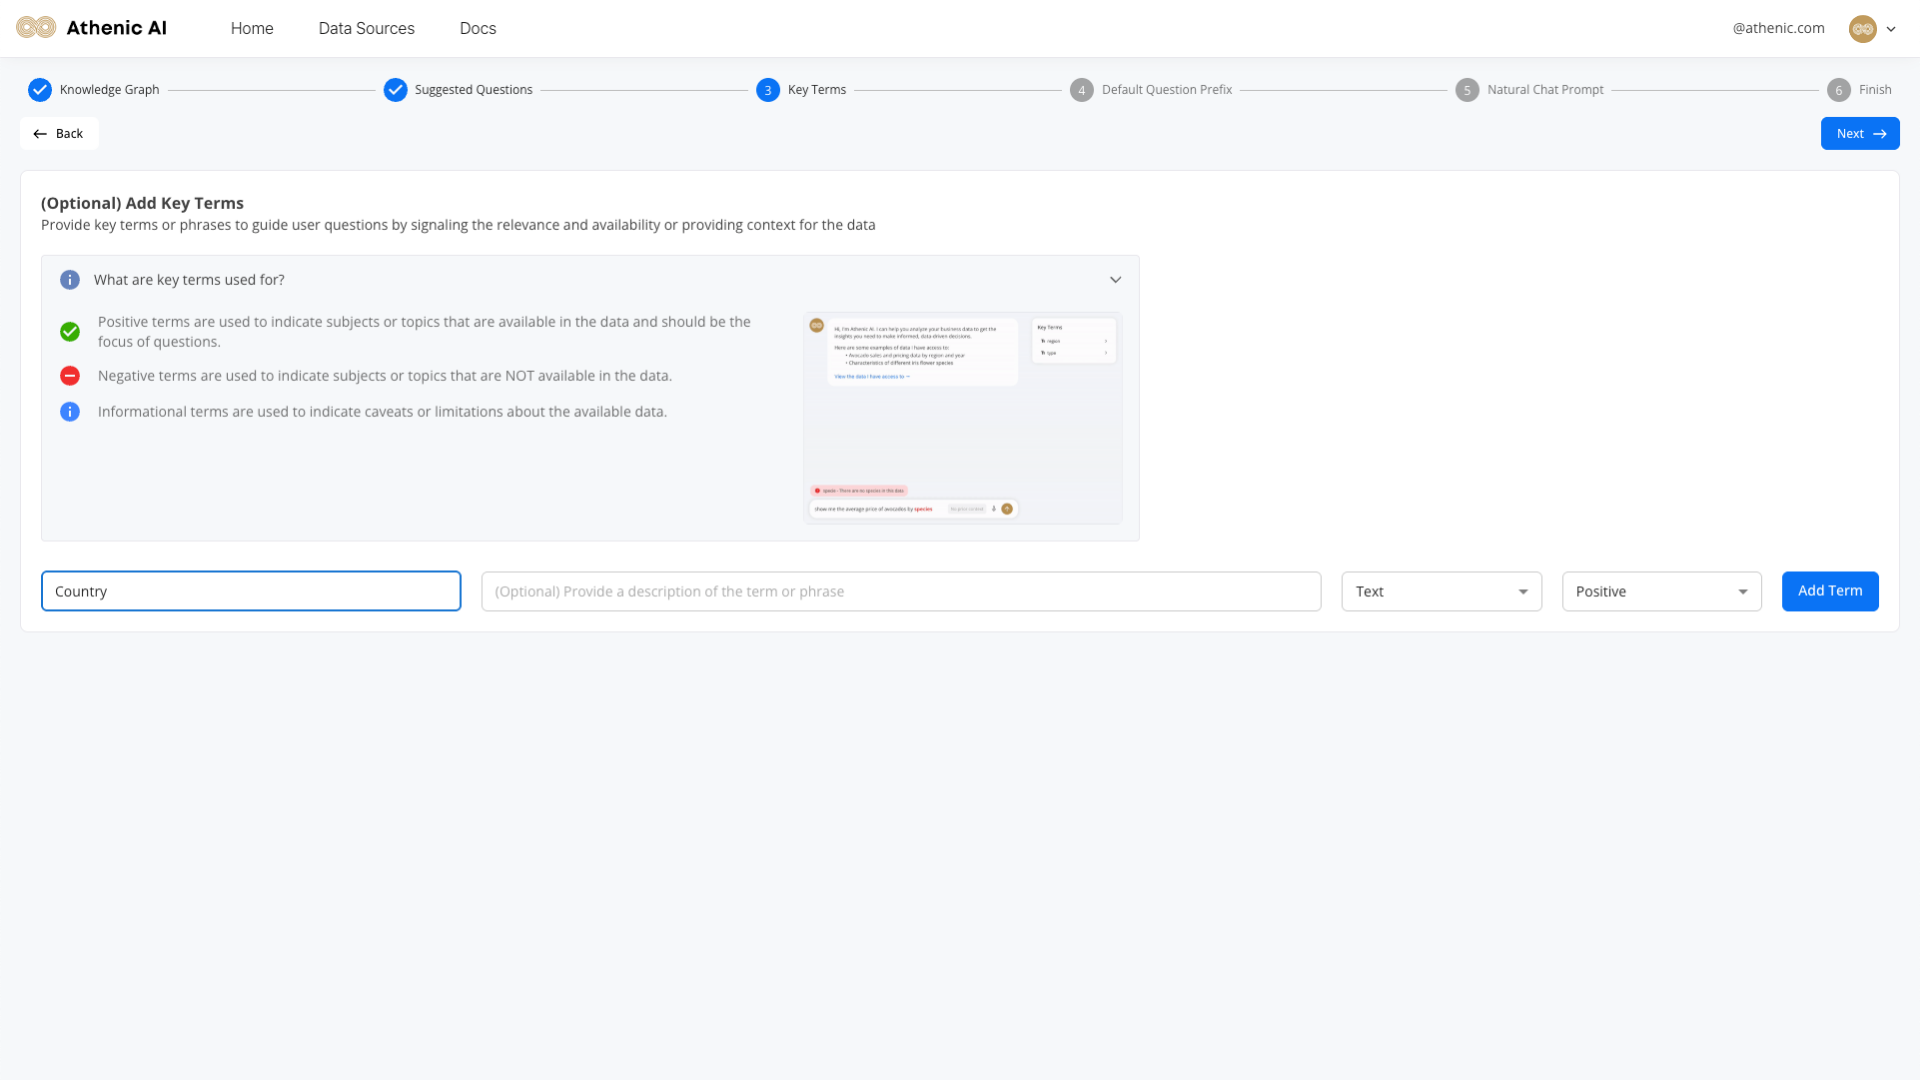Click the optional term description field

(x=900, y=592)
